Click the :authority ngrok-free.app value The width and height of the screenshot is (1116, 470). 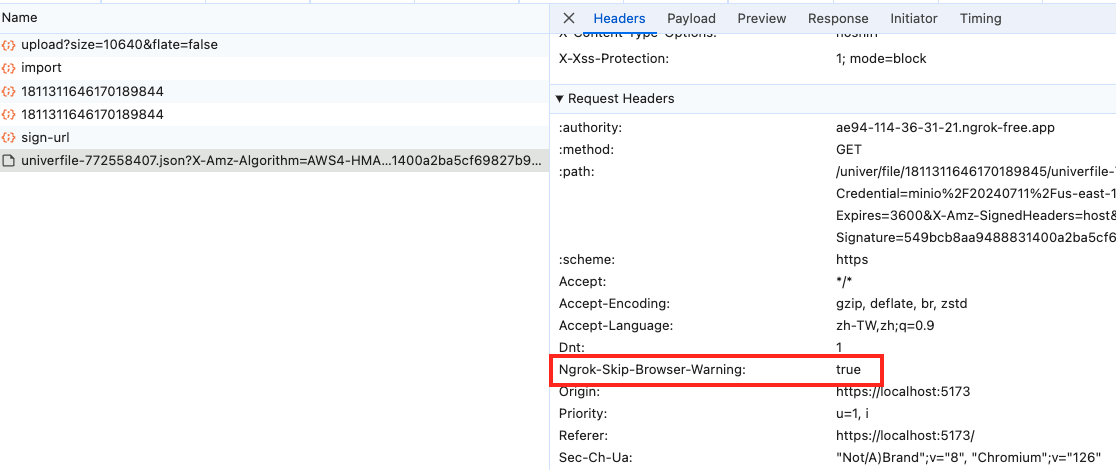pos(944,128)
